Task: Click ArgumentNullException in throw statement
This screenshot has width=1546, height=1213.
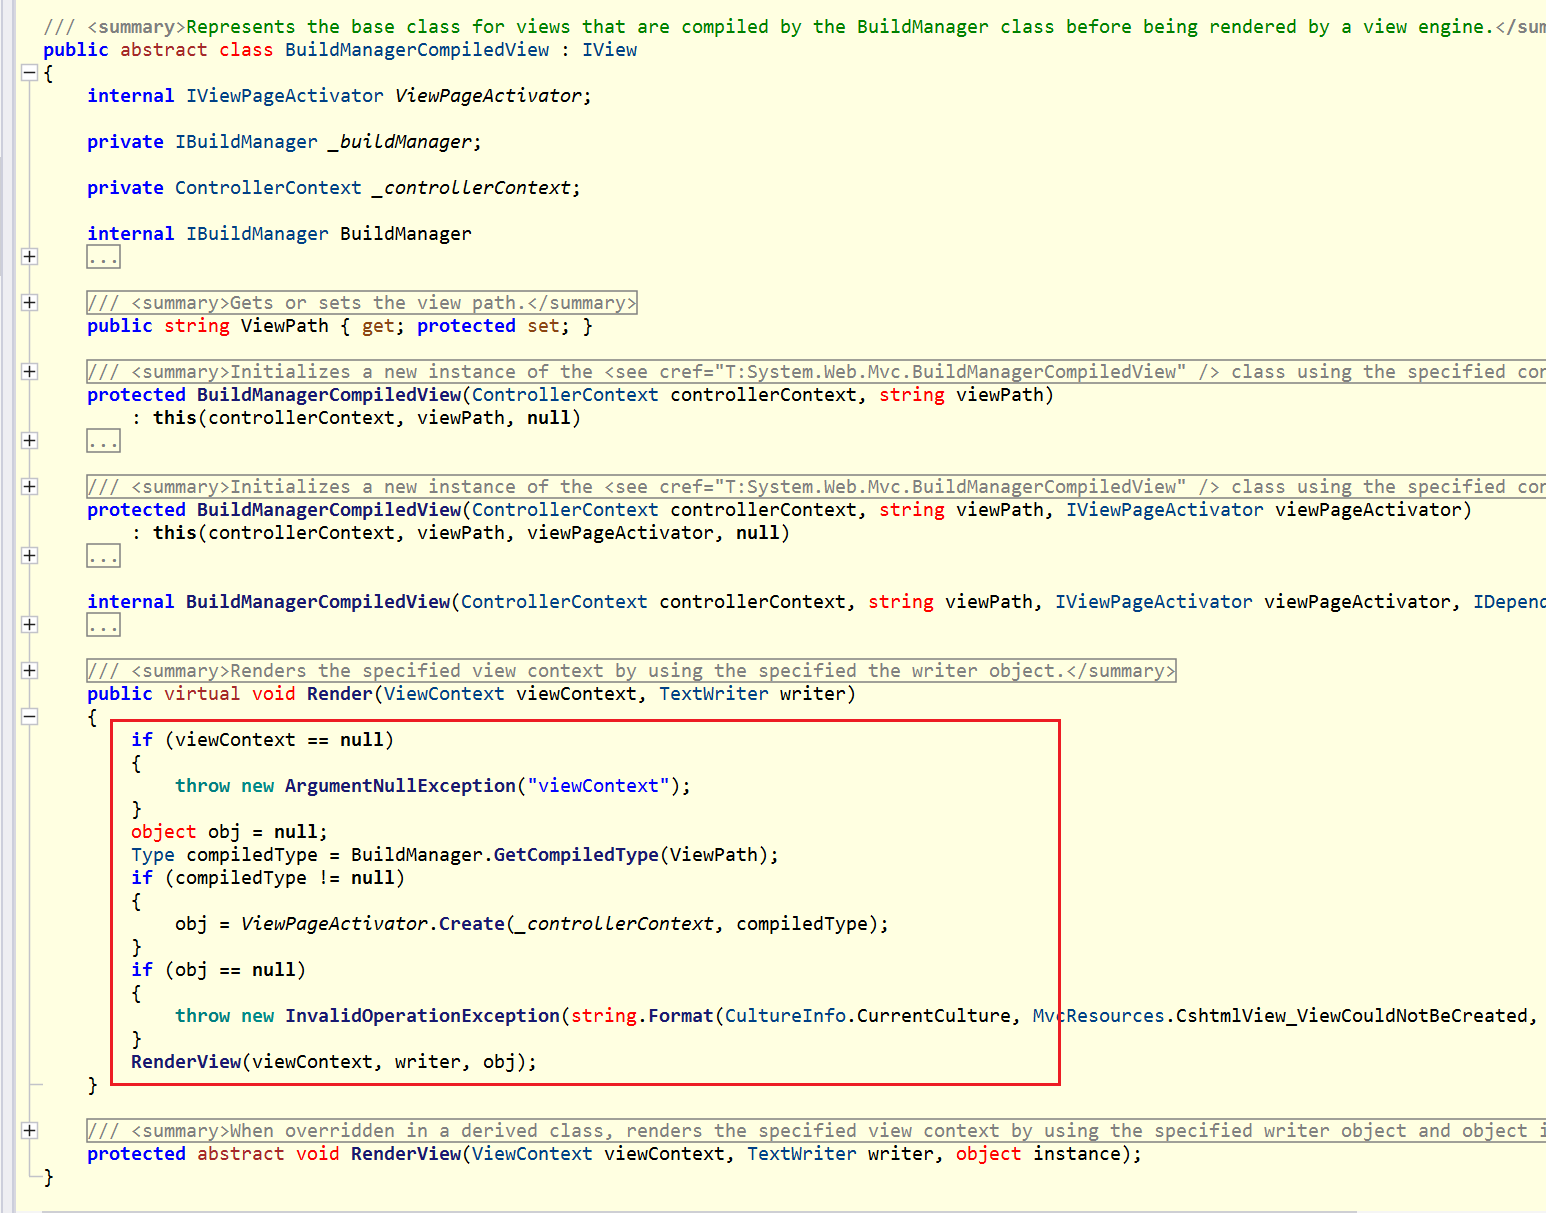Action: [400, 786]
